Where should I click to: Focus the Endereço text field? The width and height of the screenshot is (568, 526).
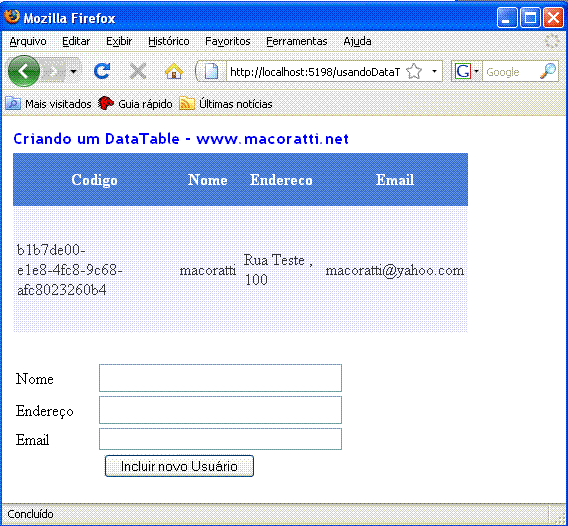click(220, 410)
